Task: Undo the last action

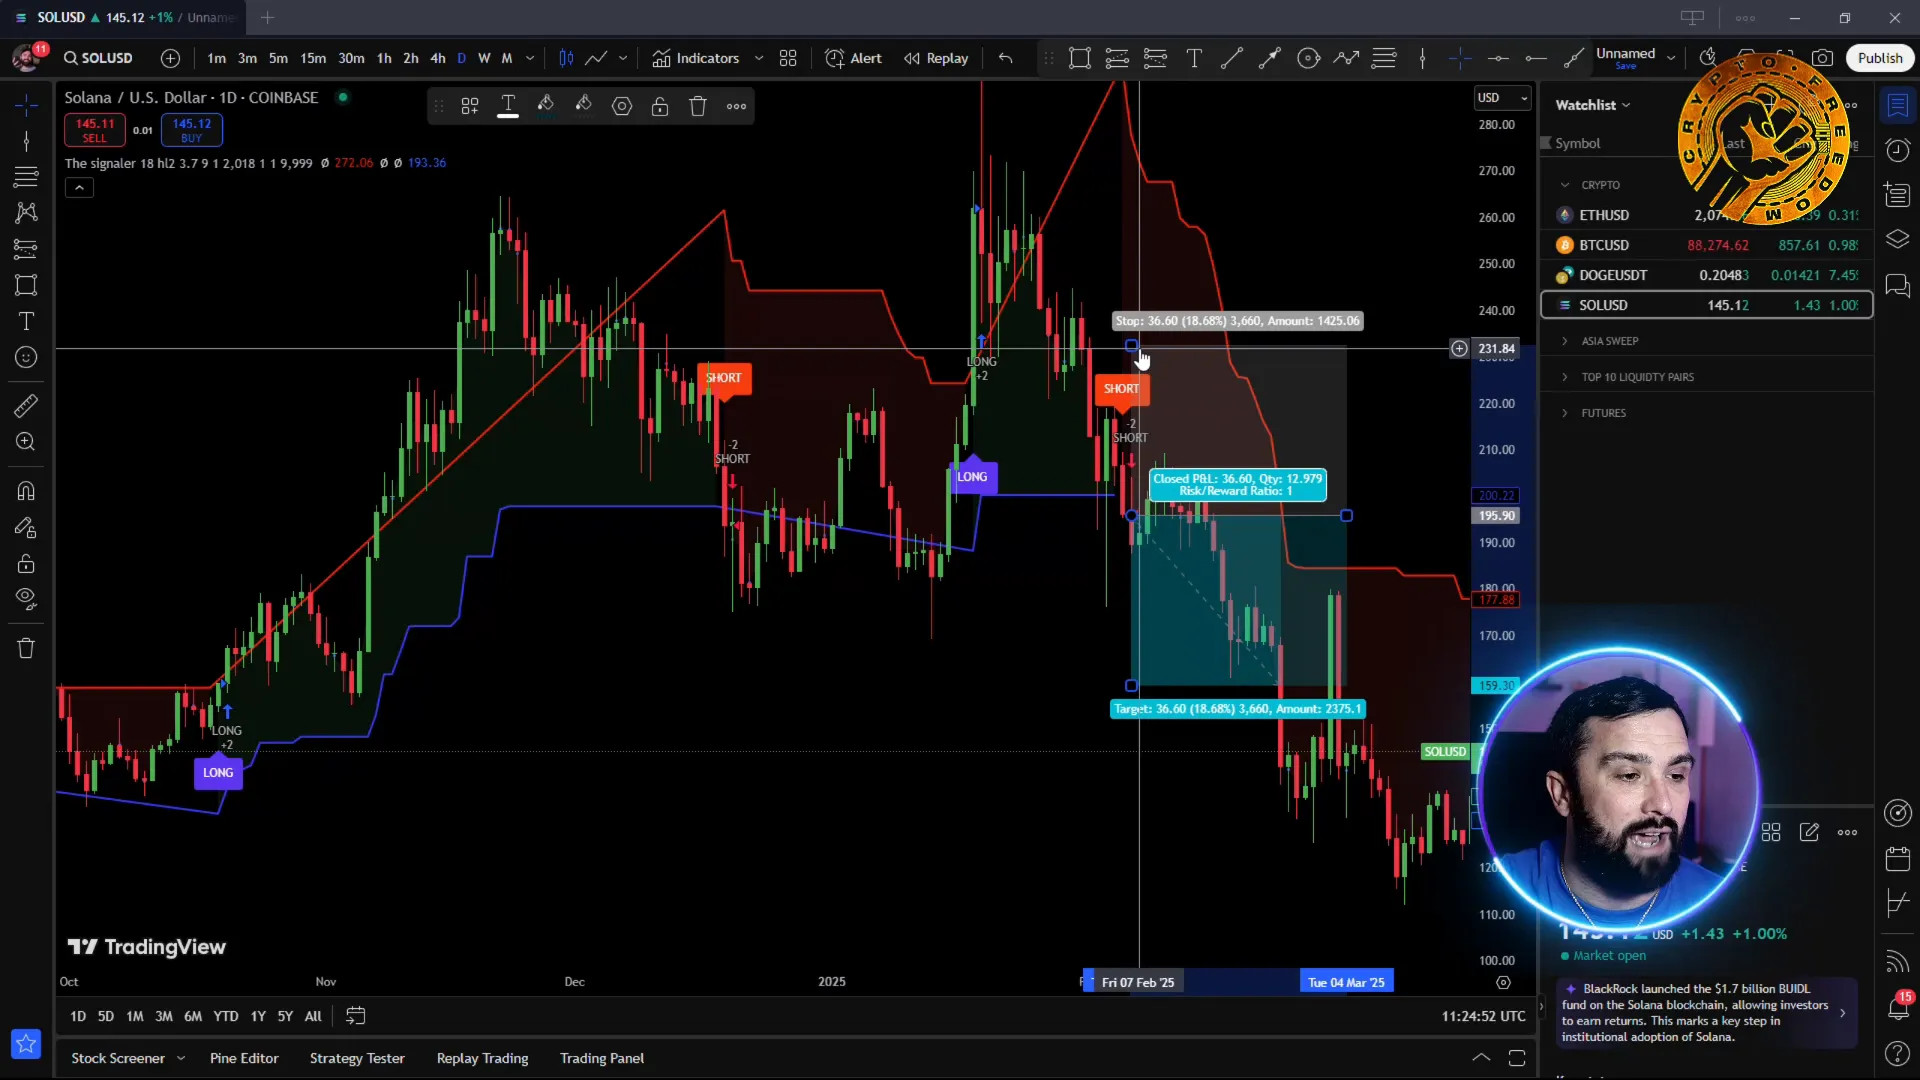Action: (1006, 58)
